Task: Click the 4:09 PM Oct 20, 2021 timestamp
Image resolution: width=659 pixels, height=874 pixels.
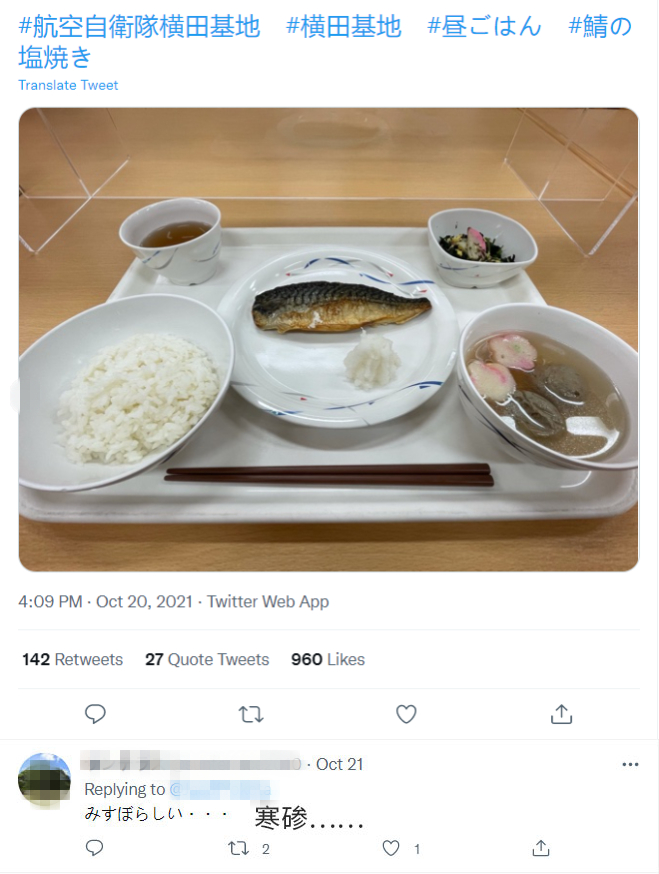Action: (x=105, y=602)
